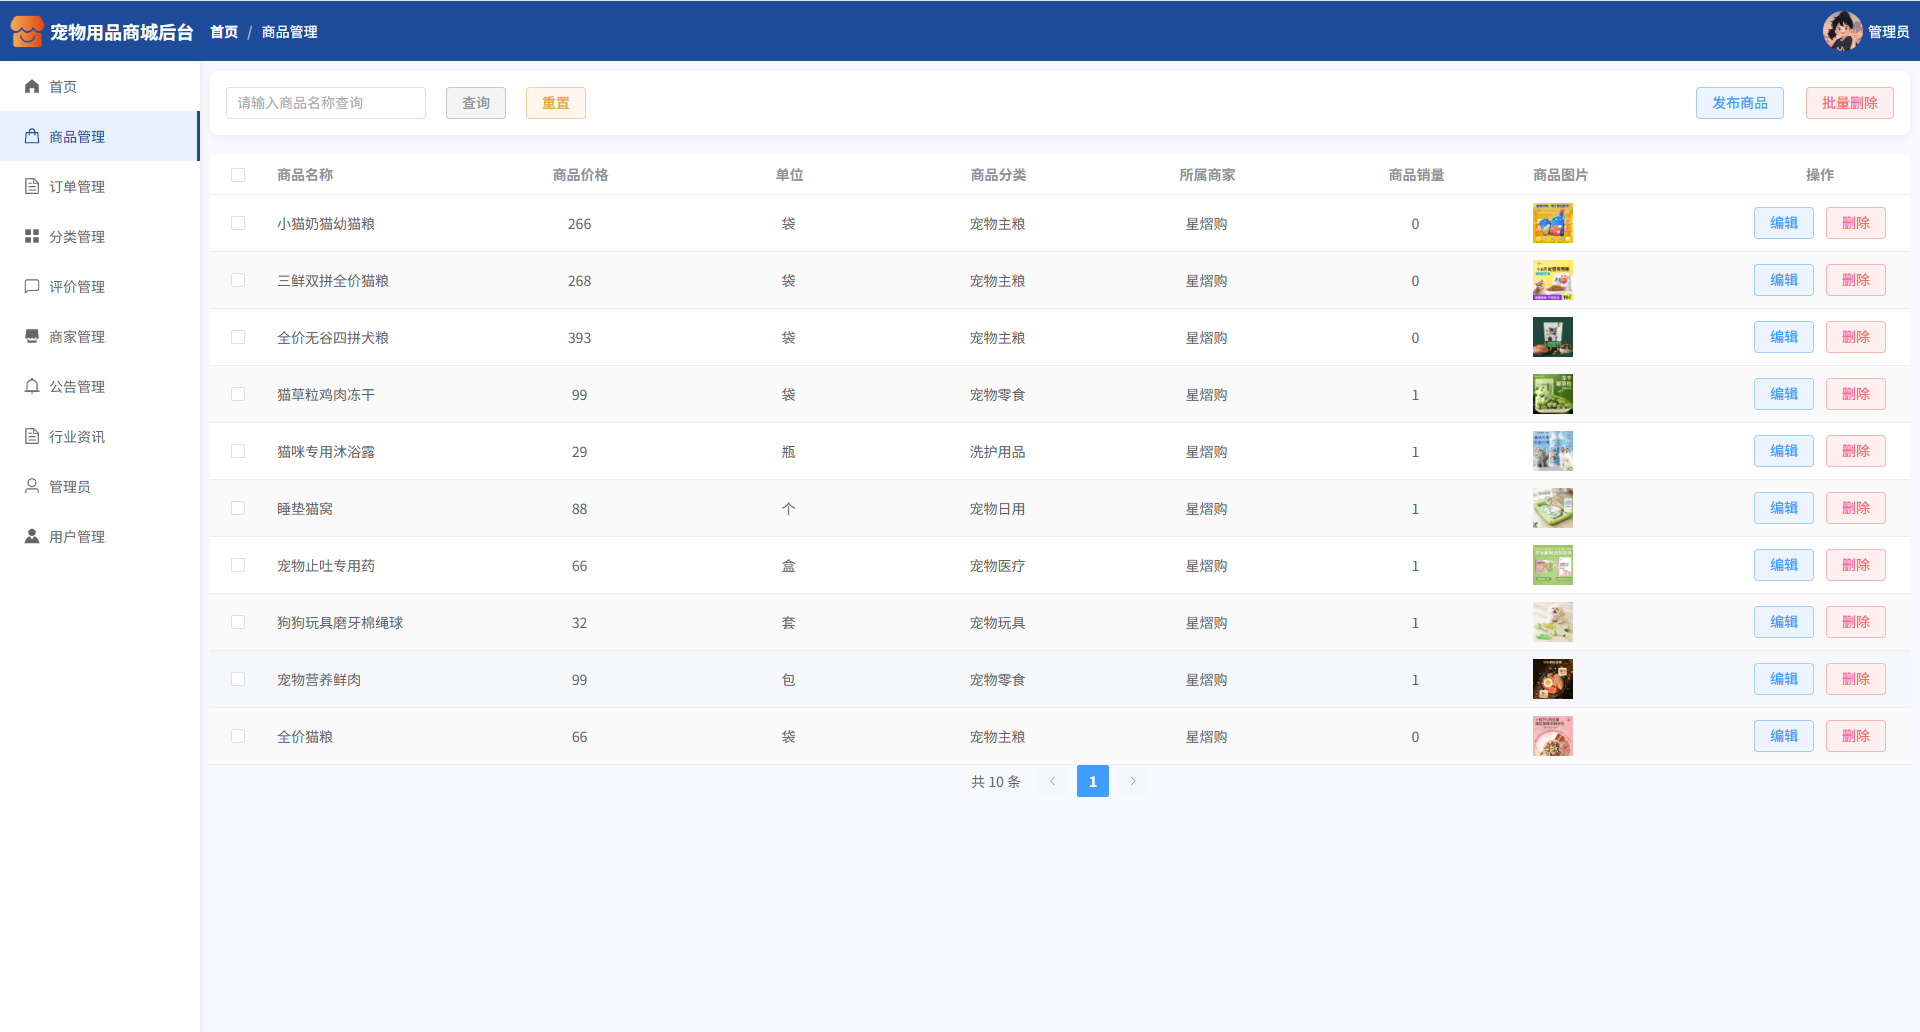Focus the product name search field

tap(326, 103)
